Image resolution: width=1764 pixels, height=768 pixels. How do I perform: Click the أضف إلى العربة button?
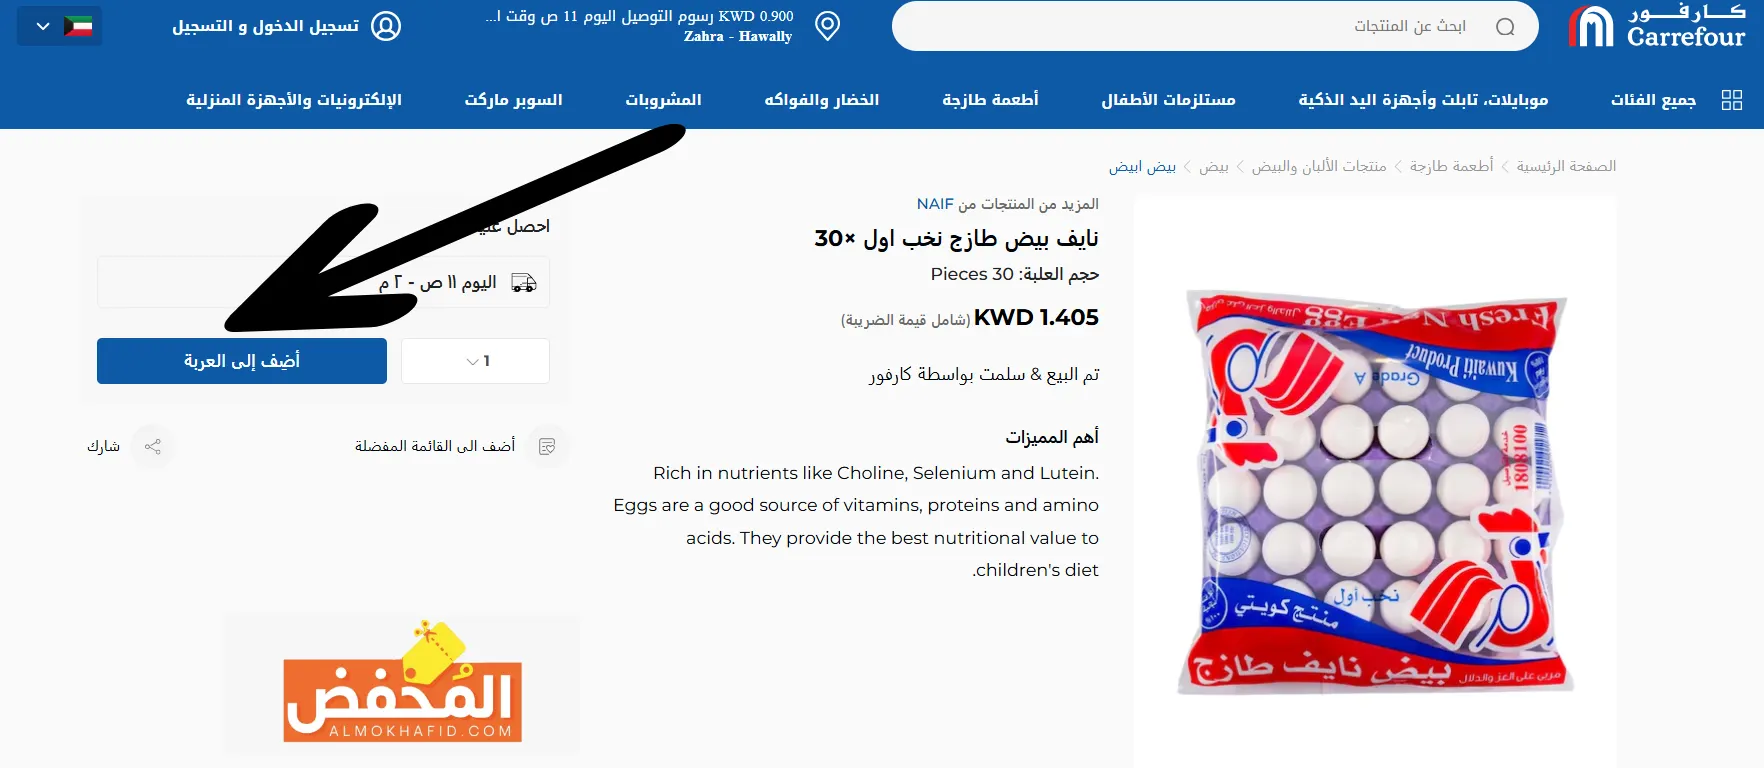coord(242,361)
